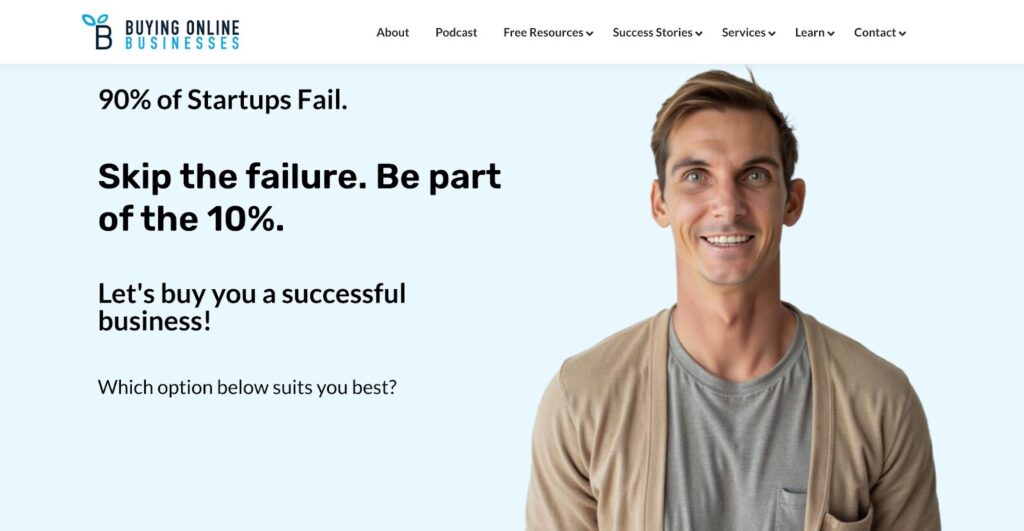Open the Contact menu
1024x531 pixels.
(x=875, y=33)
